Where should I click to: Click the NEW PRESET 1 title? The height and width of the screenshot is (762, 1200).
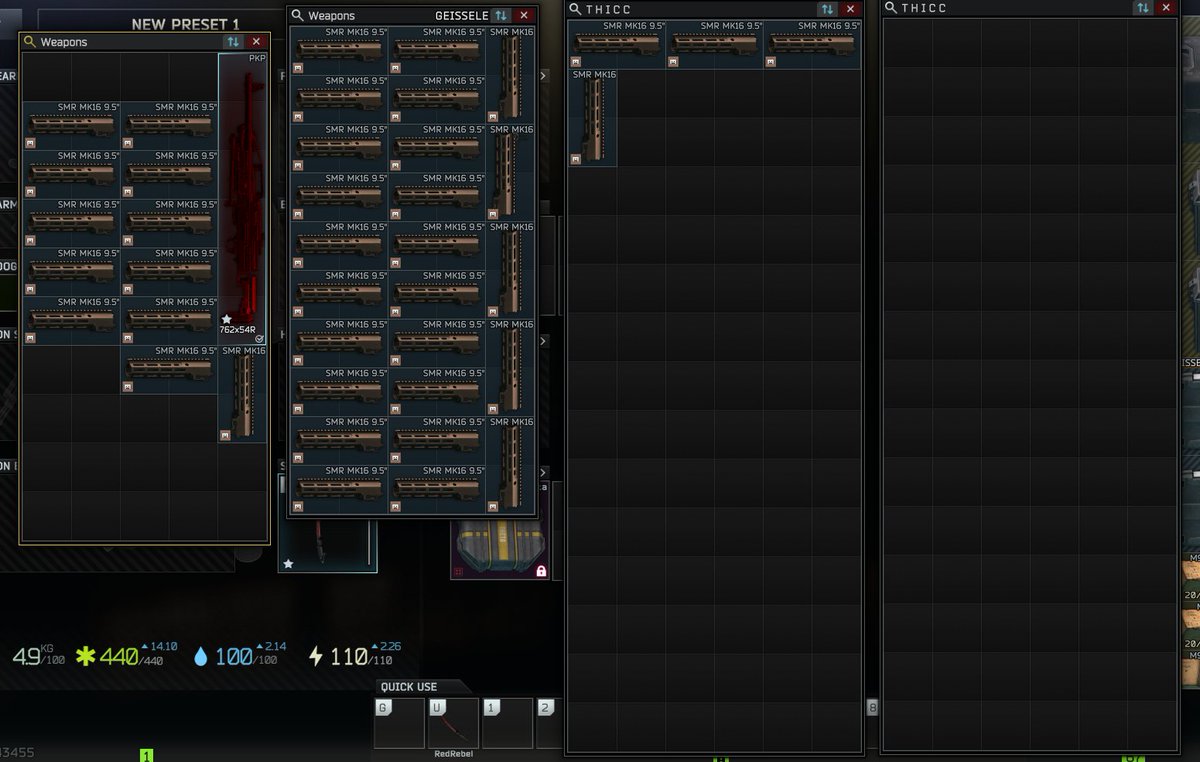click(186, 24)
